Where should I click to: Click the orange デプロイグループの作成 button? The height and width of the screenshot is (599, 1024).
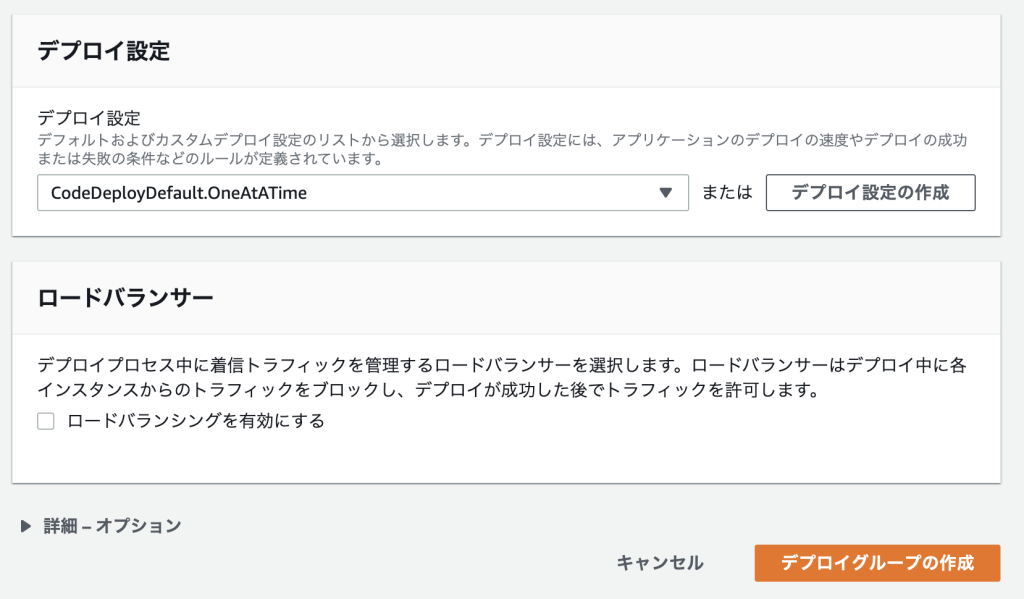click(x=877, y=562)
